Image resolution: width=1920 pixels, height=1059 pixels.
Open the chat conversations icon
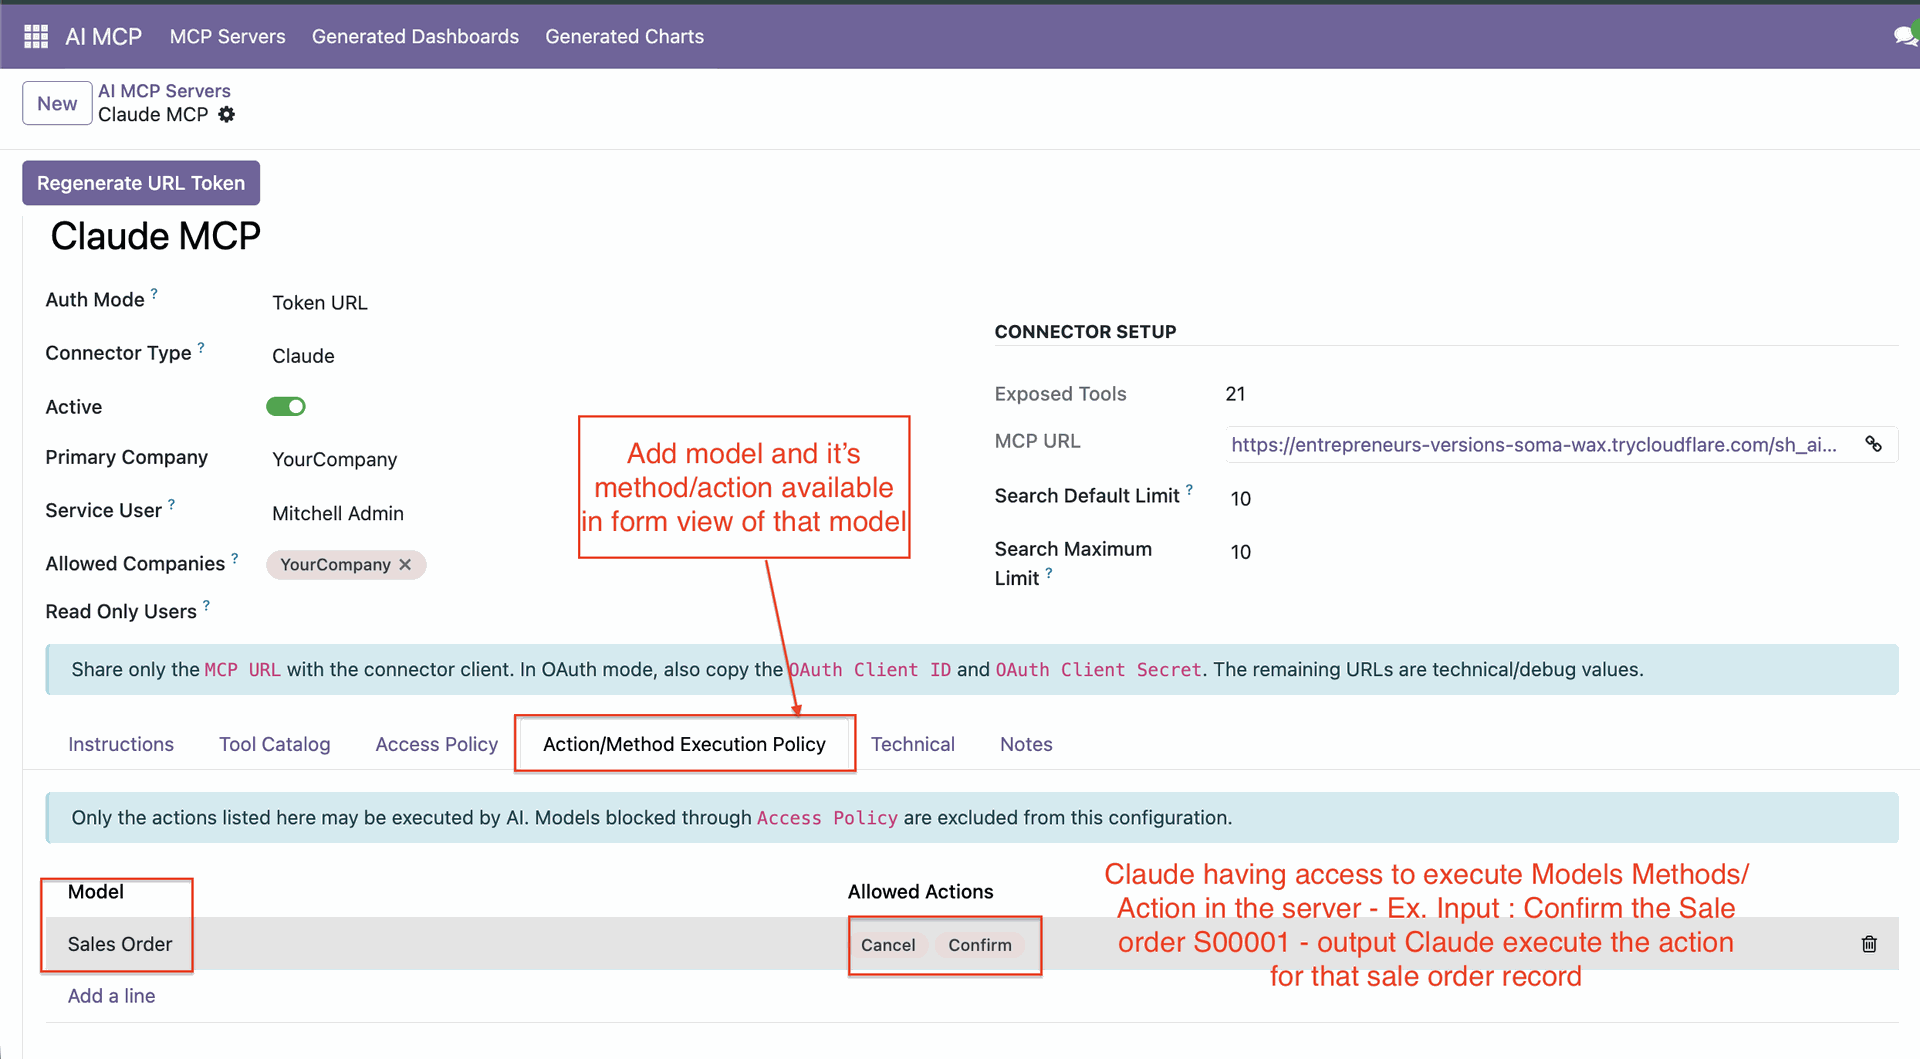click(x=1905, y=37)
